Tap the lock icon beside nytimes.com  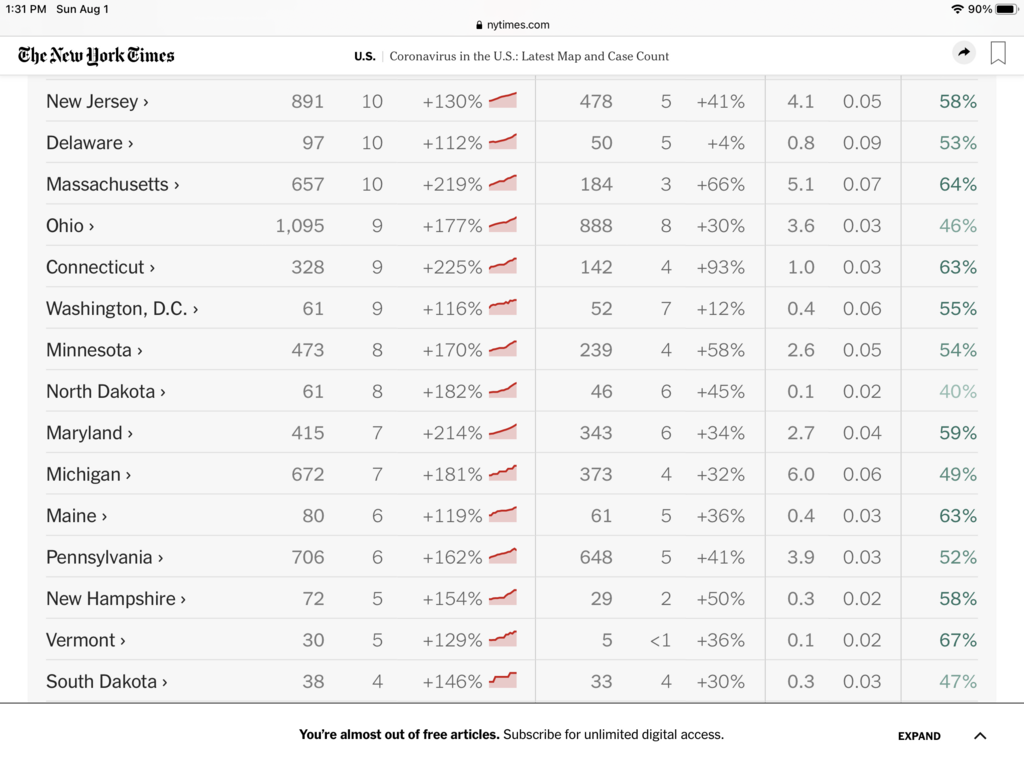click(x=480, y=25)
